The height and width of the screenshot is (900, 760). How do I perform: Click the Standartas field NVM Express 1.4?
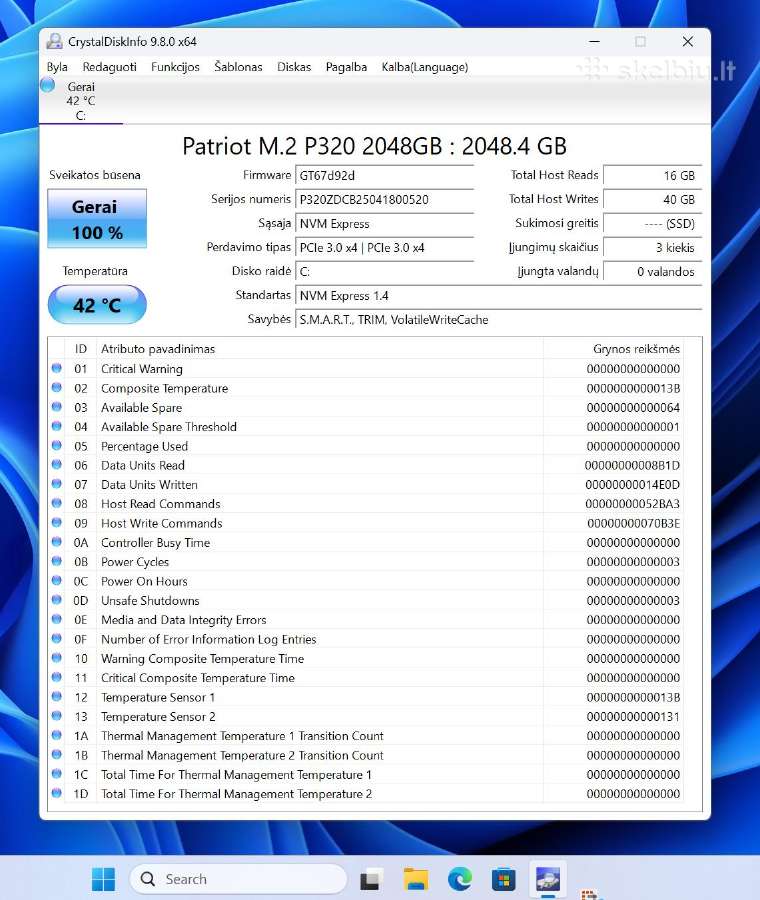498,296
